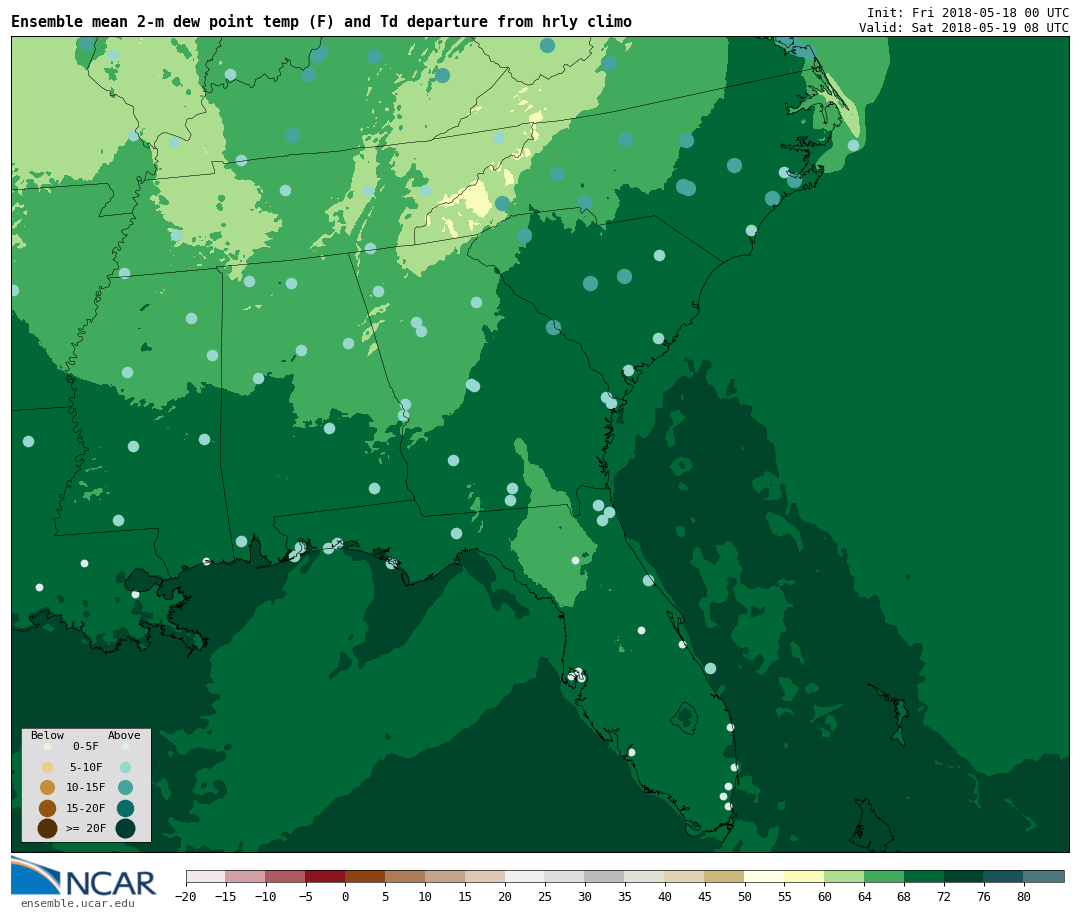Click the Below 5-10F tan legend circle

pyautogui.click(x=48, y=767)
